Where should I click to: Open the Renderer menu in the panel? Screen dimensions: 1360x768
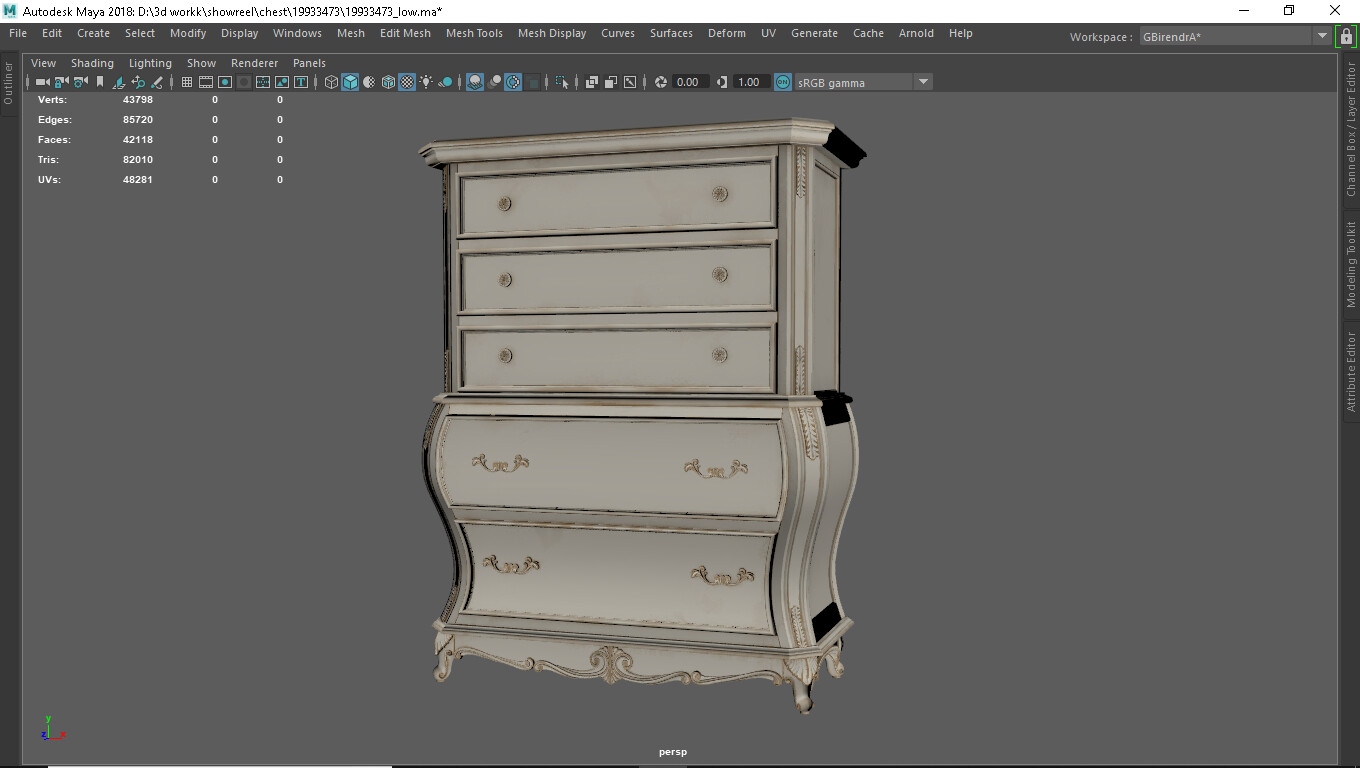254,62
